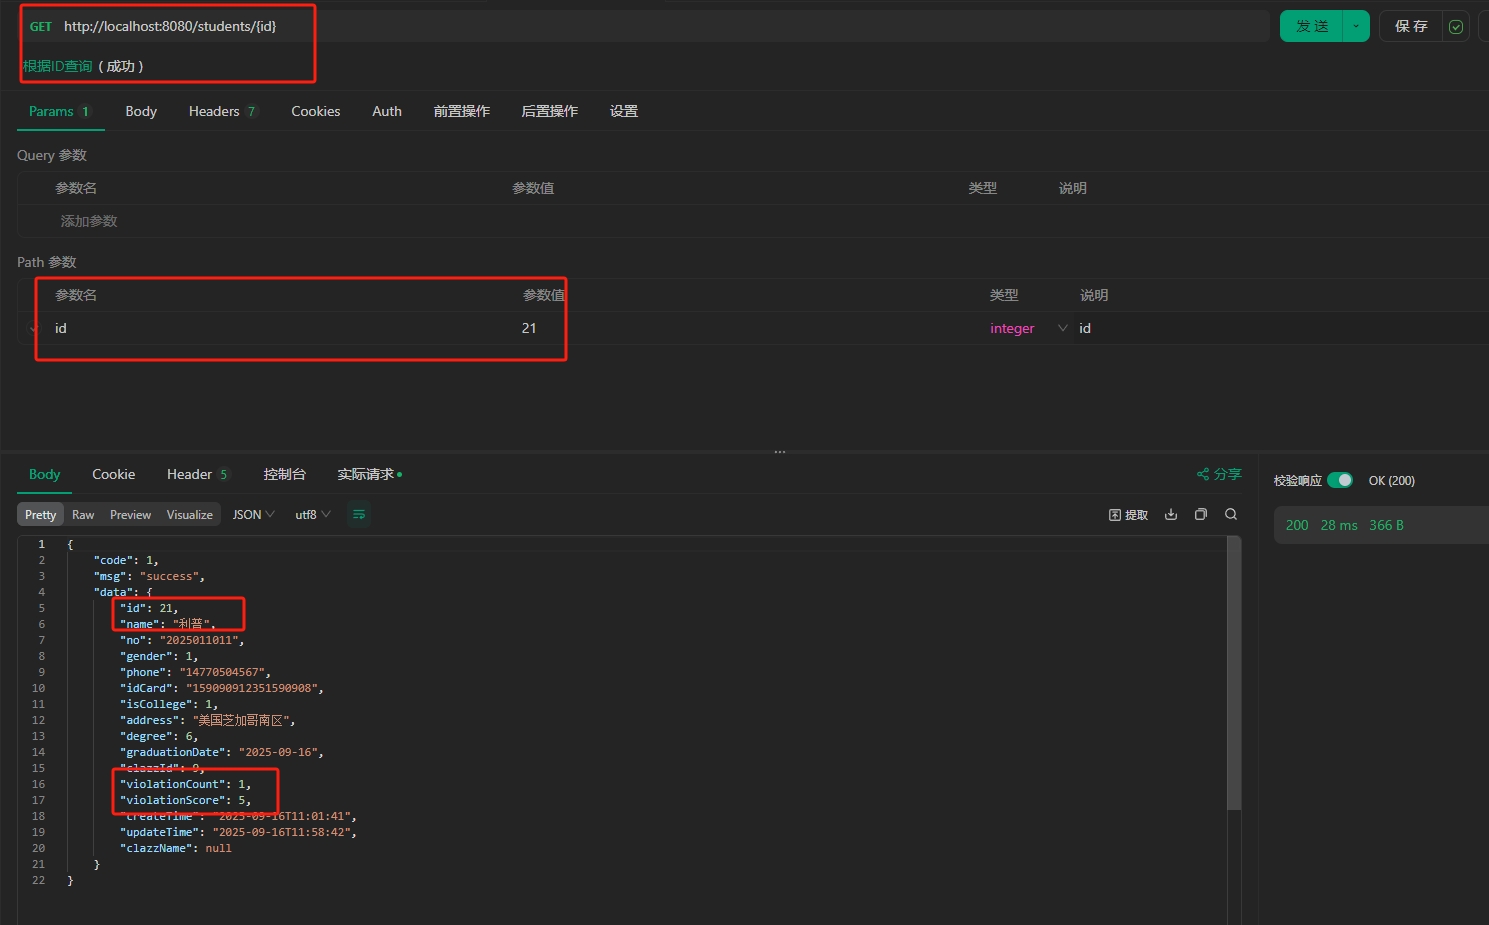Search within the response body
Viewport: 1489px width, 925px height.
pyautogui.click(x=1231, y=514)
